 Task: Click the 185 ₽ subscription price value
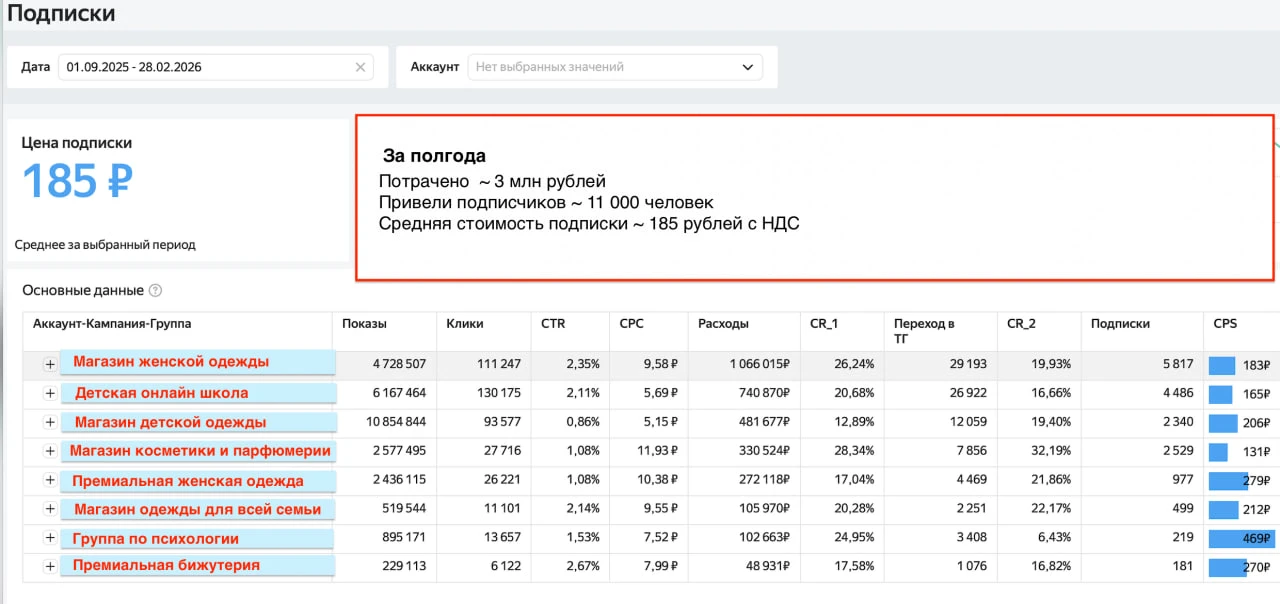[x=77, y=181]
